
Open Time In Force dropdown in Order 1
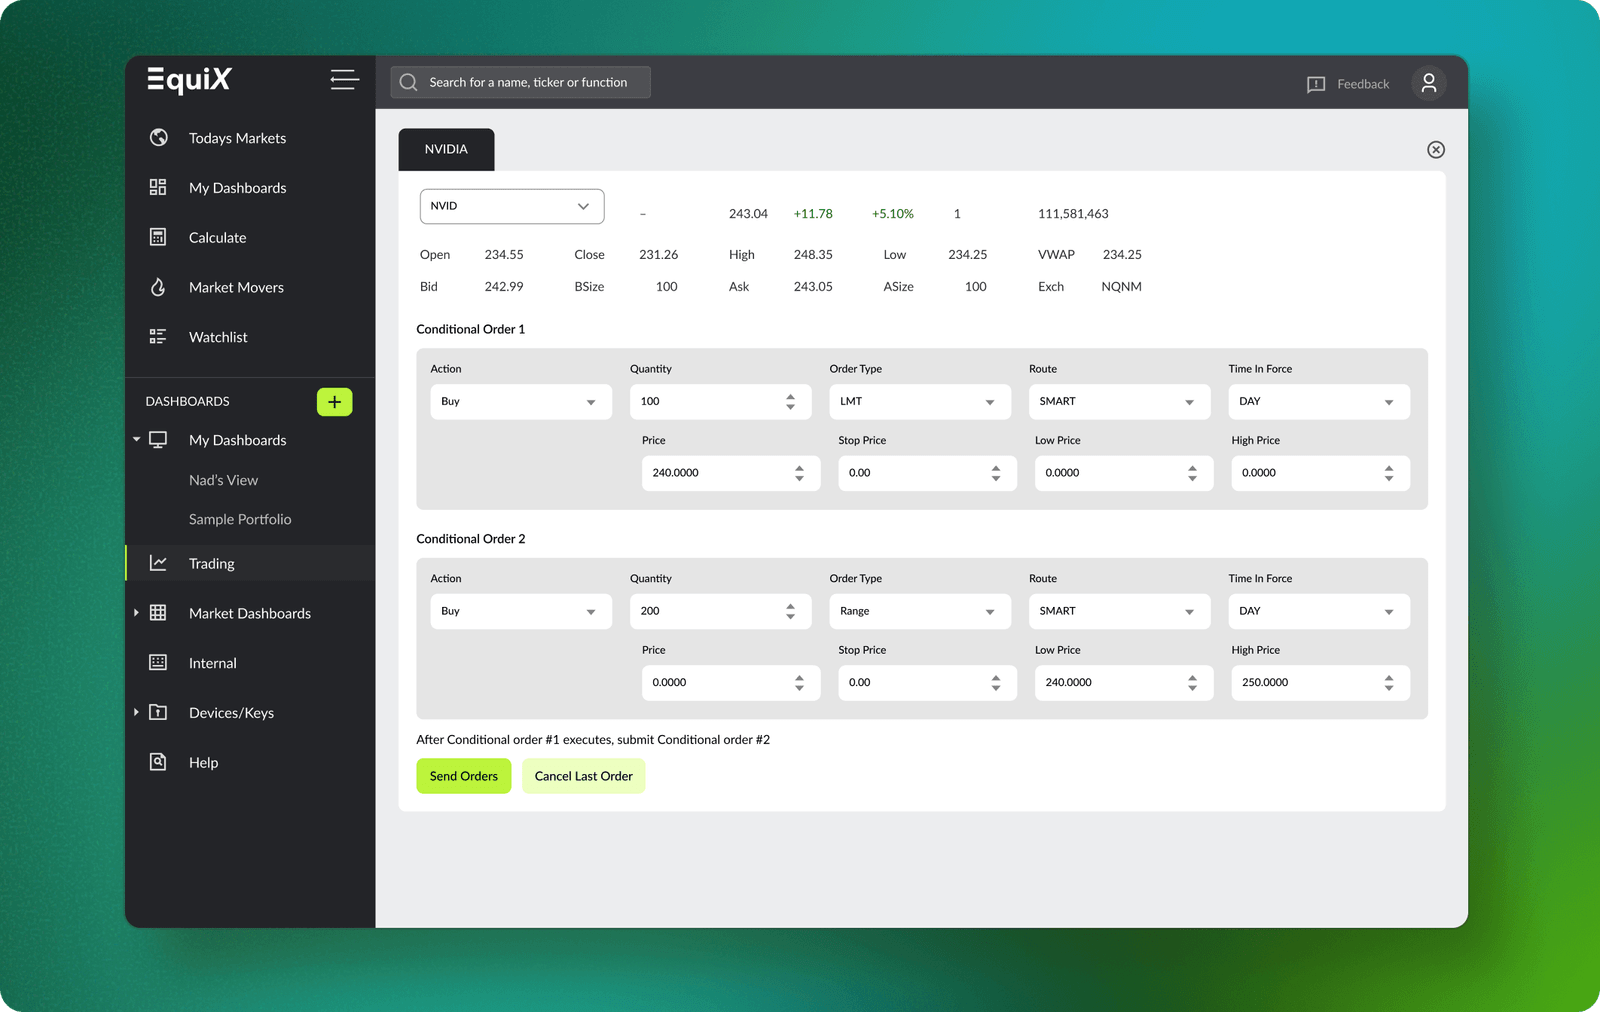click(x=1319, y=402)
